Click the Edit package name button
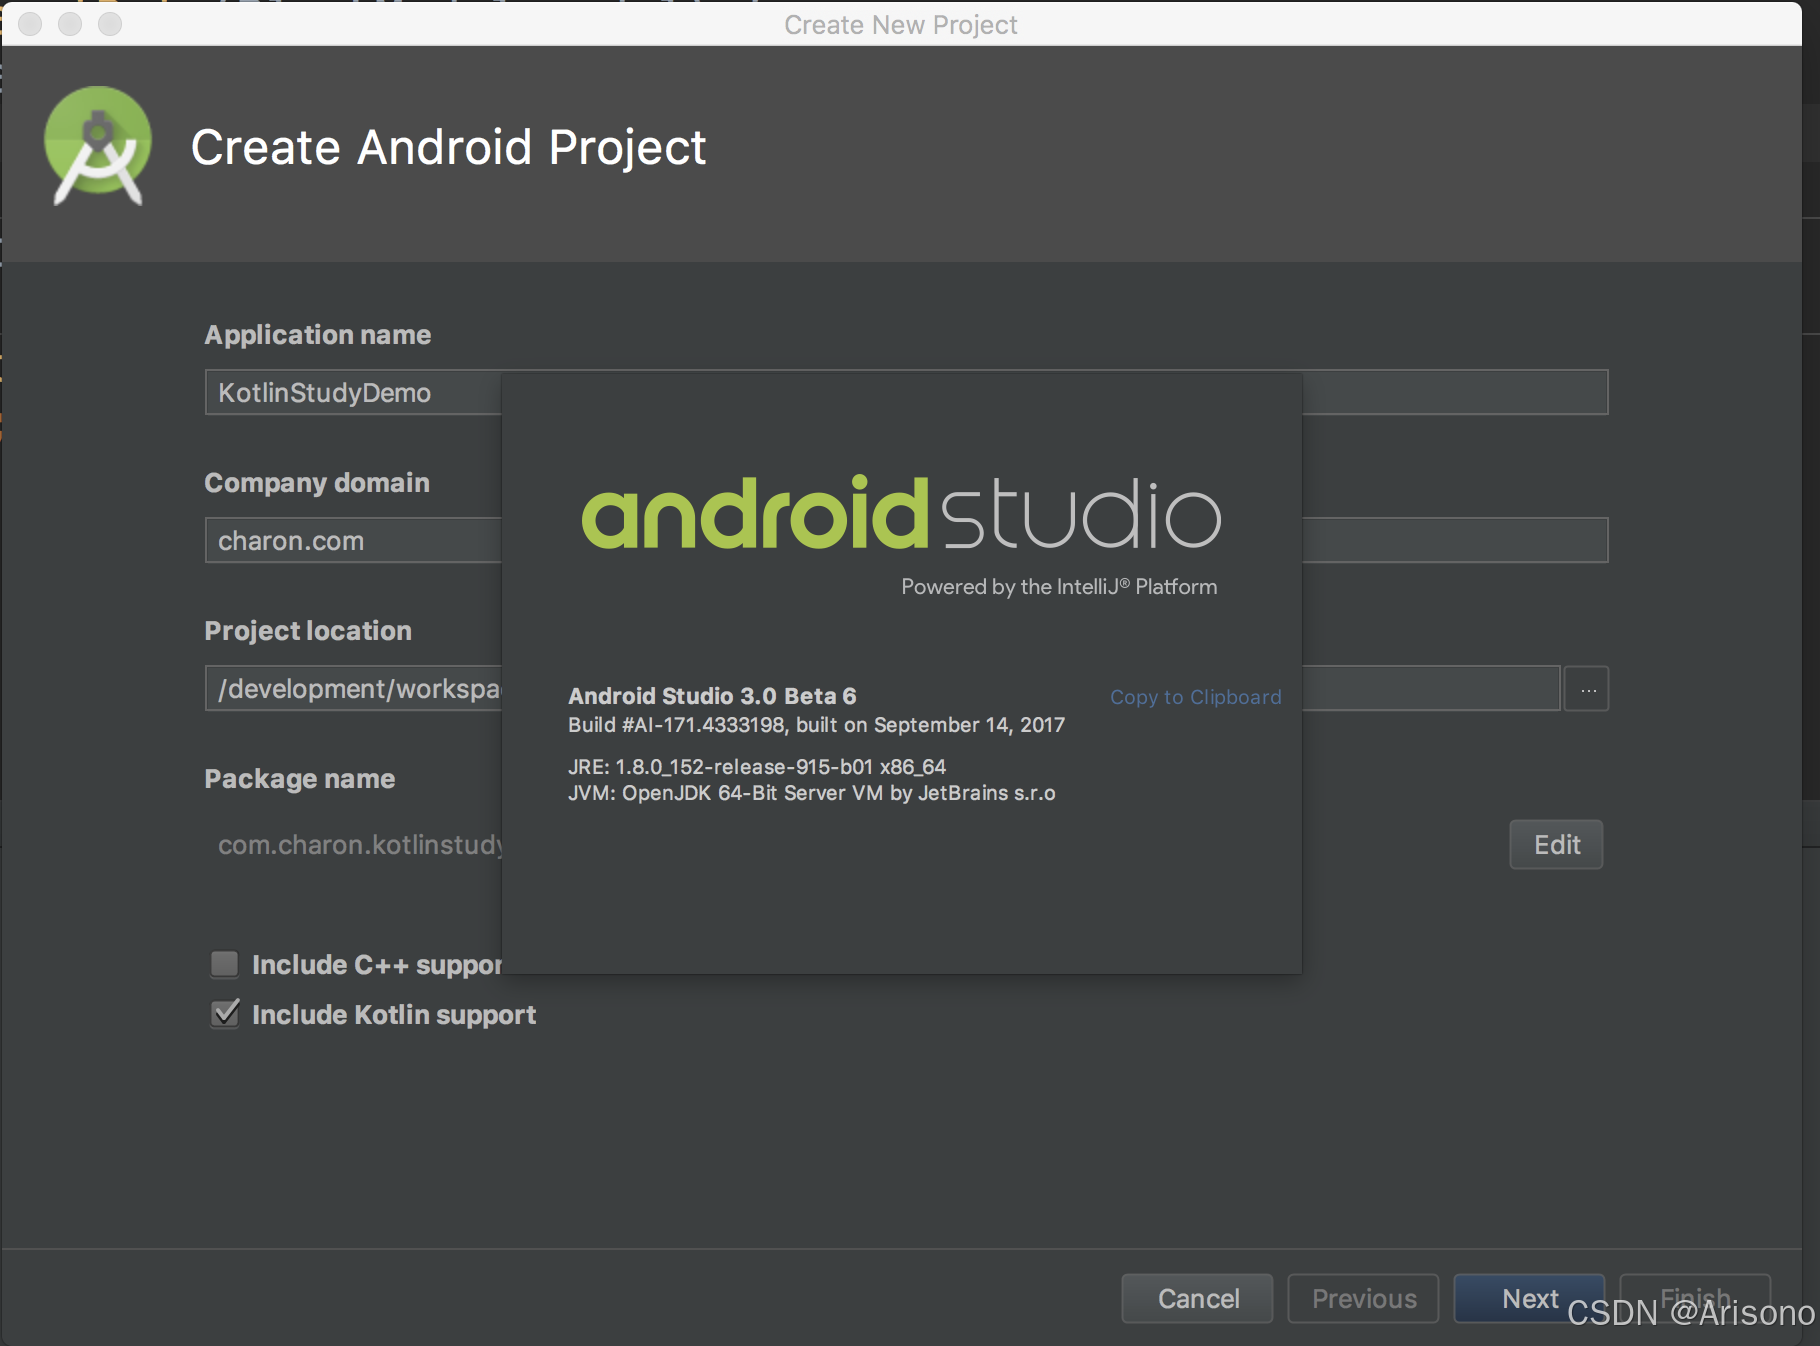 point(1557,845)
